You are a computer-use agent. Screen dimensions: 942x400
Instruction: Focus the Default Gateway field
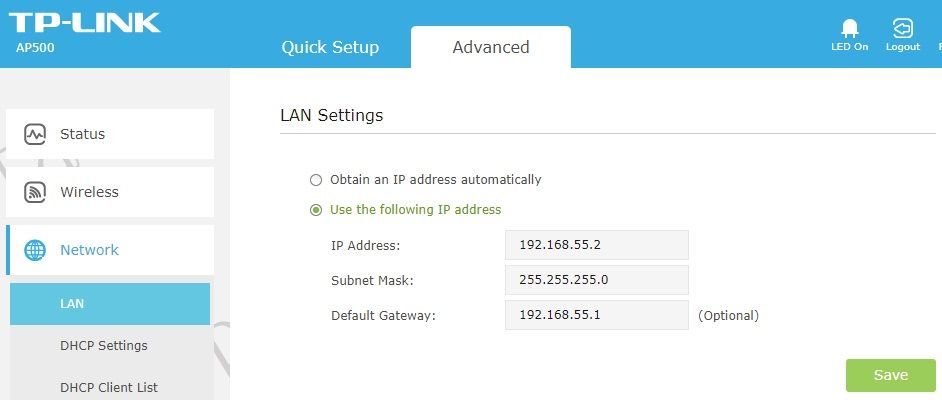(x=597, y=315)
